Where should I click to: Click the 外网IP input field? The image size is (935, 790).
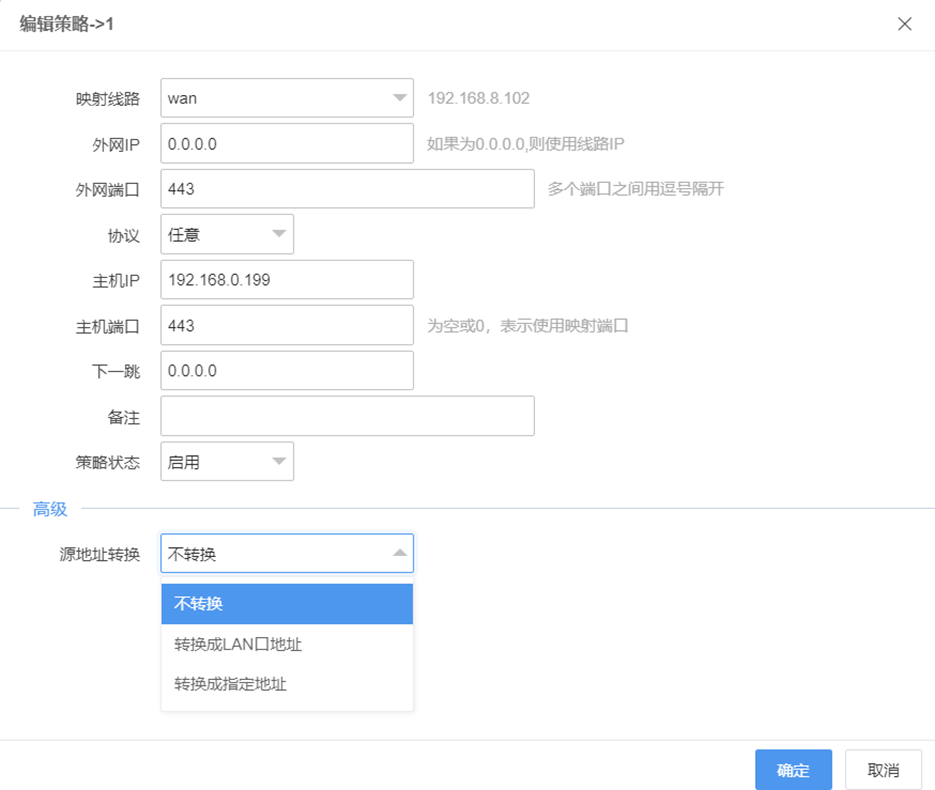(286, 143)
